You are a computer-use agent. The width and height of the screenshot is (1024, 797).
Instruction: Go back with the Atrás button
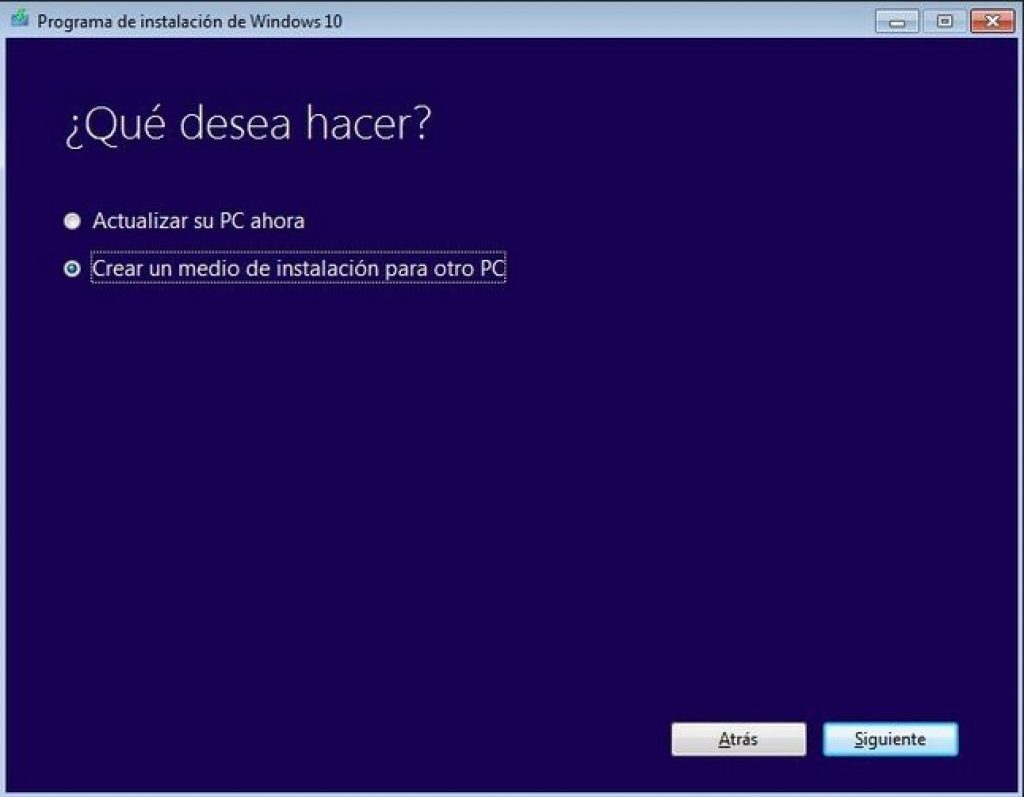point(739,739)
